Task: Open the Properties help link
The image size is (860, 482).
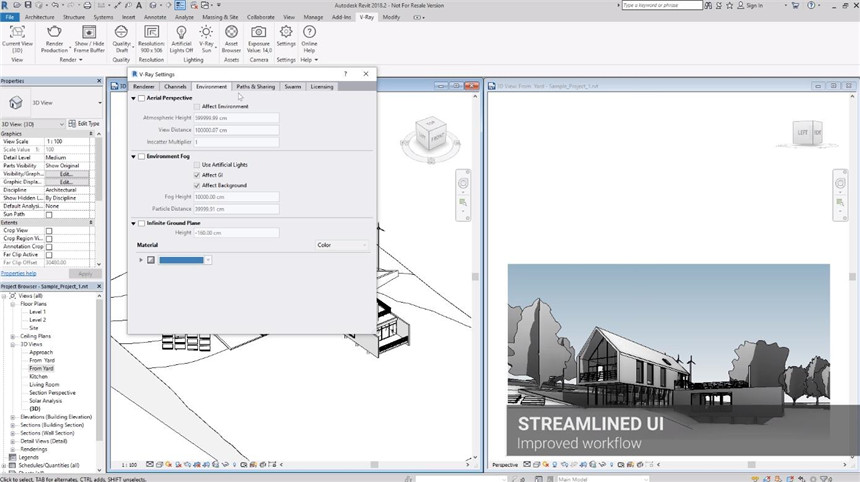Action: [x=18, y=273]
